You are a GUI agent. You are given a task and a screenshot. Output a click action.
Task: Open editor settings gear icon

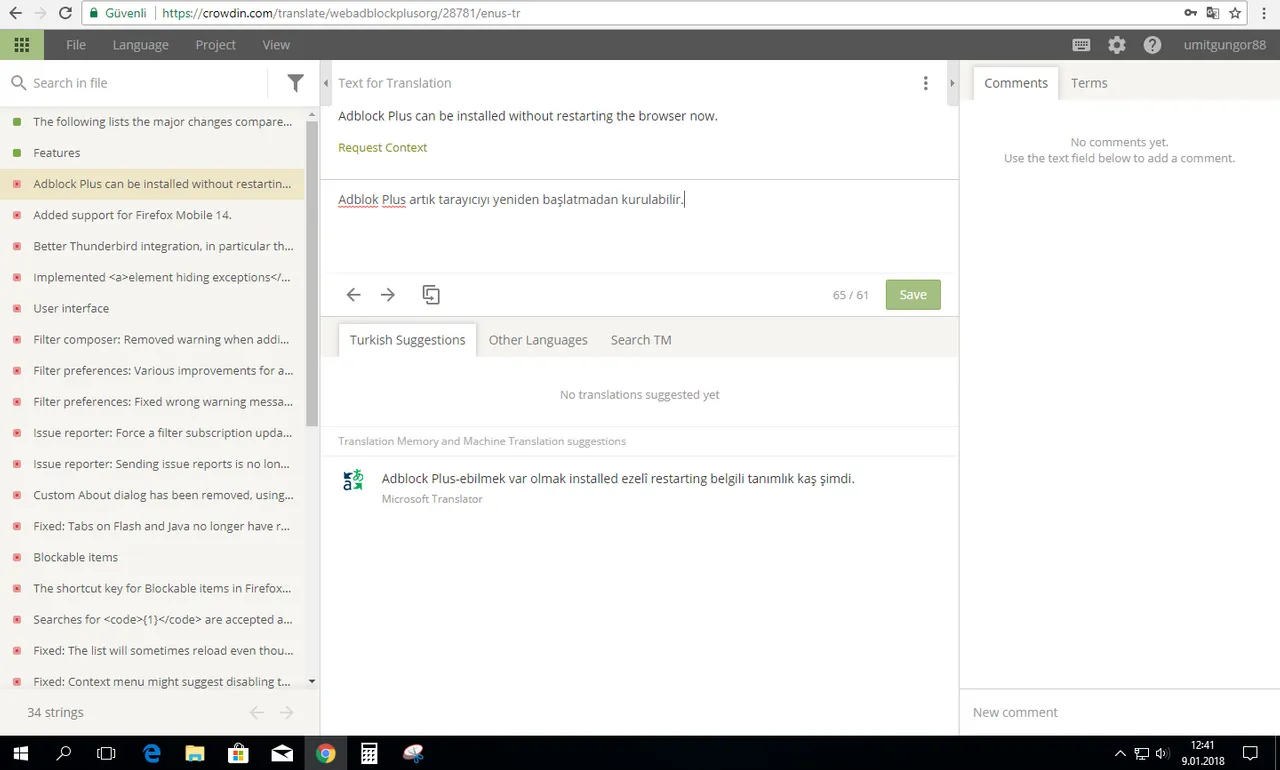click(x=1117, y=45)
